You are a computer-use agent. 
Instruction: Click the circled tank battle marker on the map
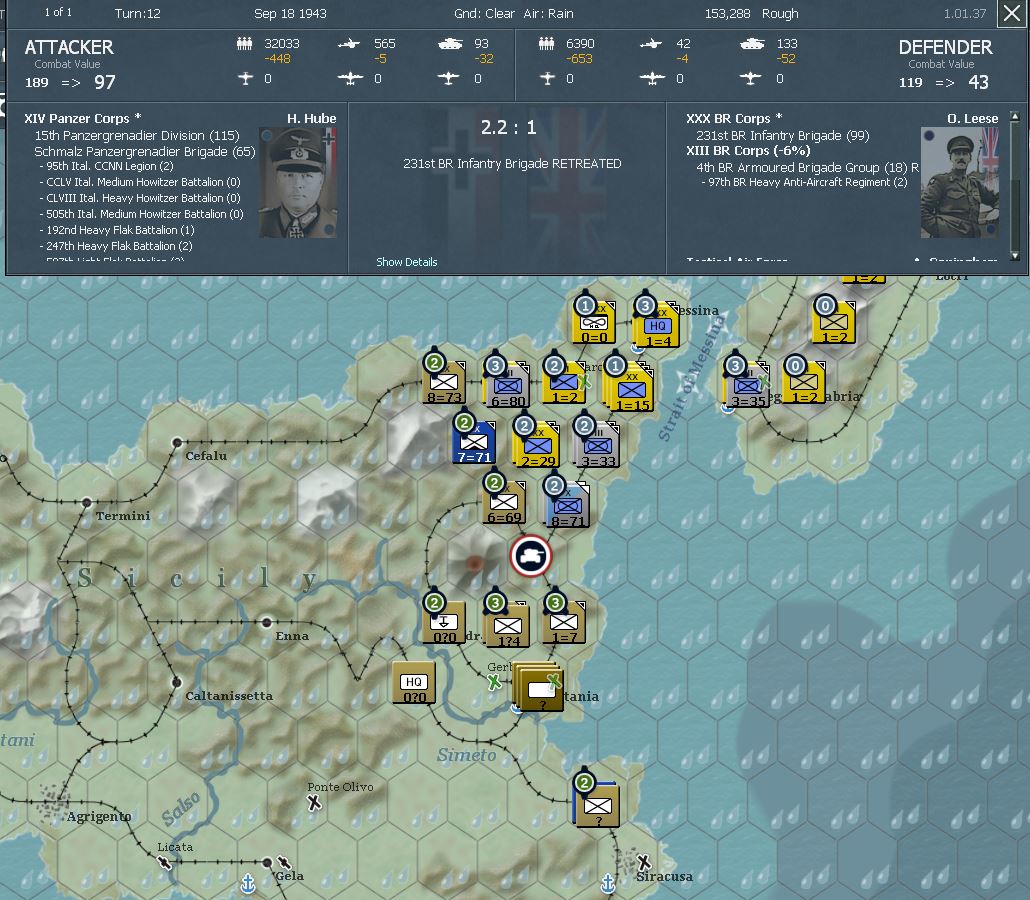click(530, 557)
